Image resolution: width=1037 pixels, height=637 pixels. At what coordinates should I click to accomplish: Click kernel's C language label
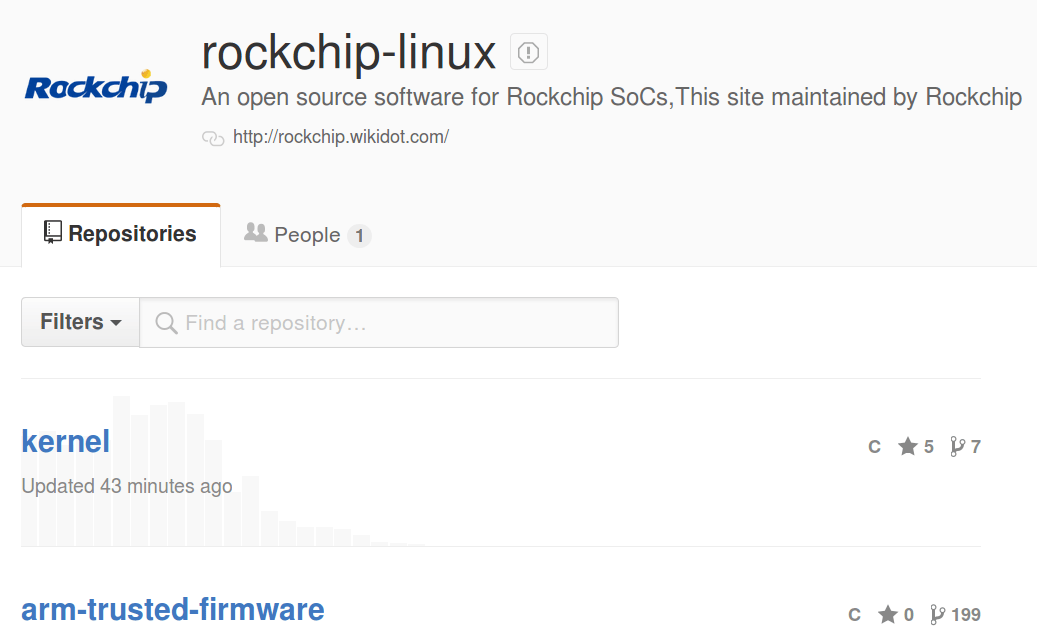coord(874,447)
